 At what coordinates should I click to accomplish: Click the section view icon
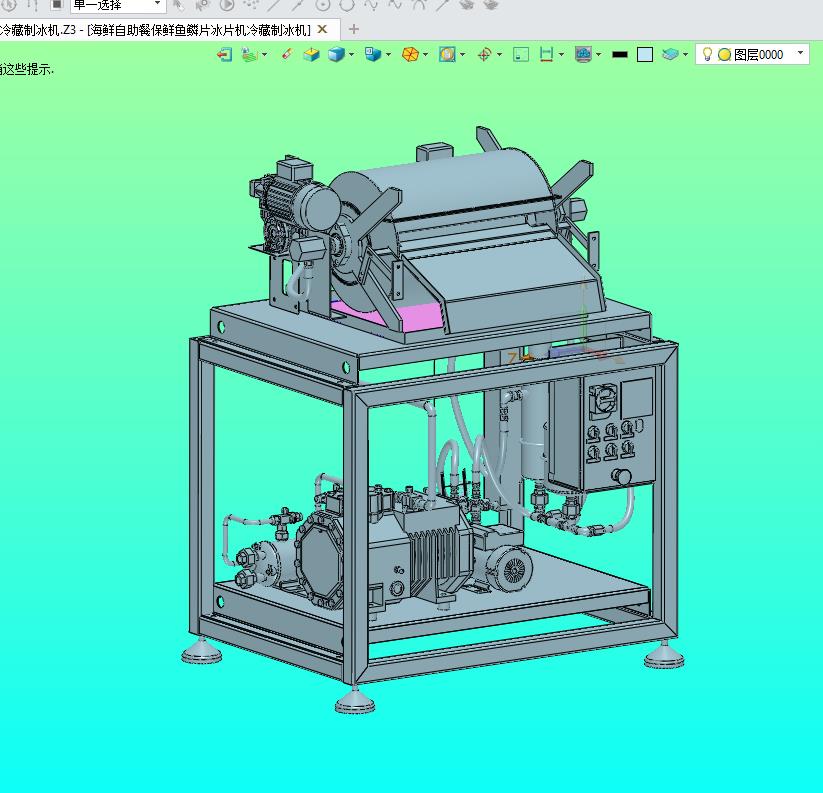tap(447, 54)
